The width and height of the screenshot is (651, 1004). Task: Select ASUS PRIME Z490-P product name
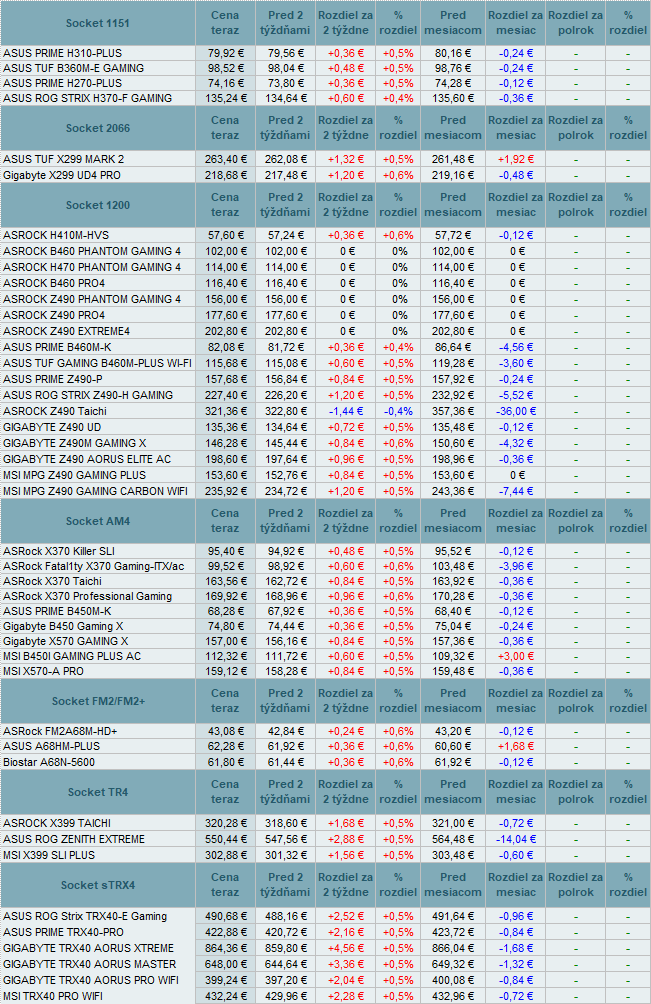[x=52, y=379]
